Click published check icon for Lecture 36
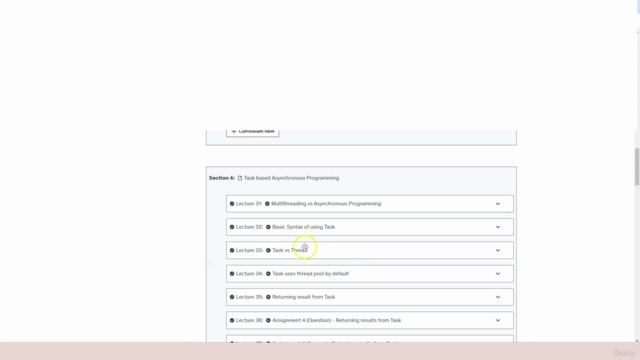 (232, 320)
